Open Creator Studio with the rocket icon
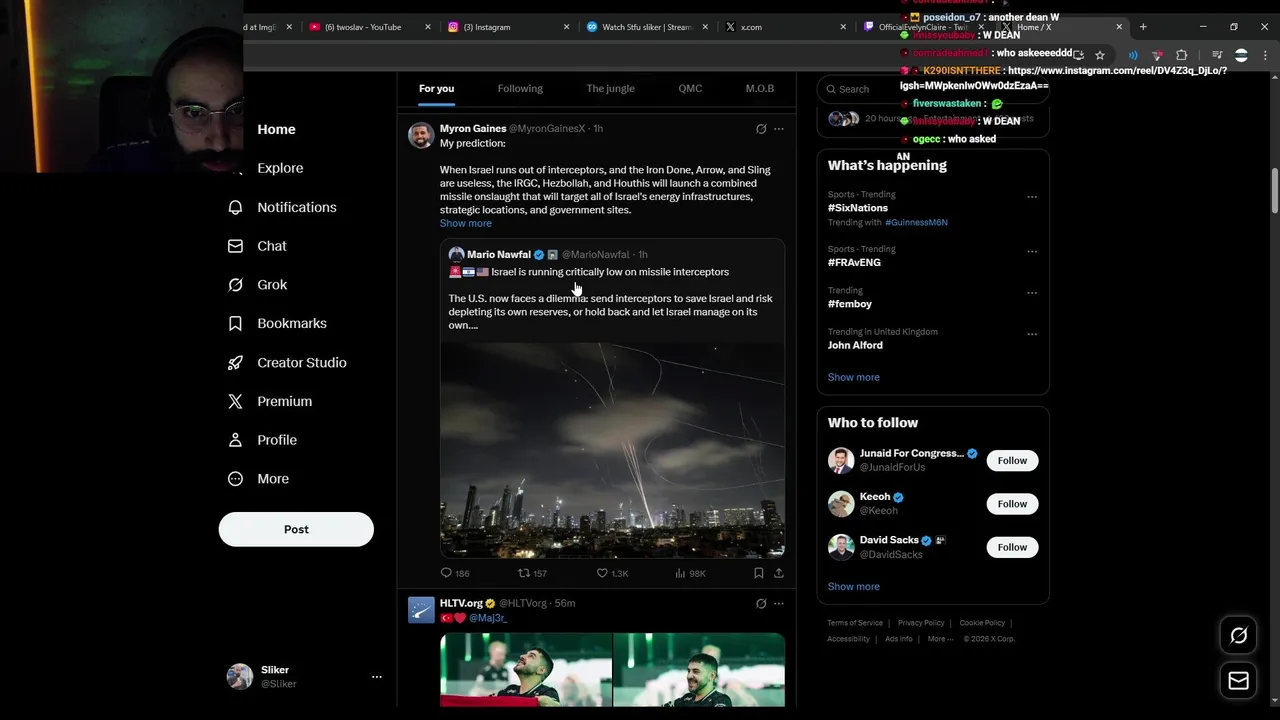The height and width of the screenshot is (720, 1280). [235, 363]
